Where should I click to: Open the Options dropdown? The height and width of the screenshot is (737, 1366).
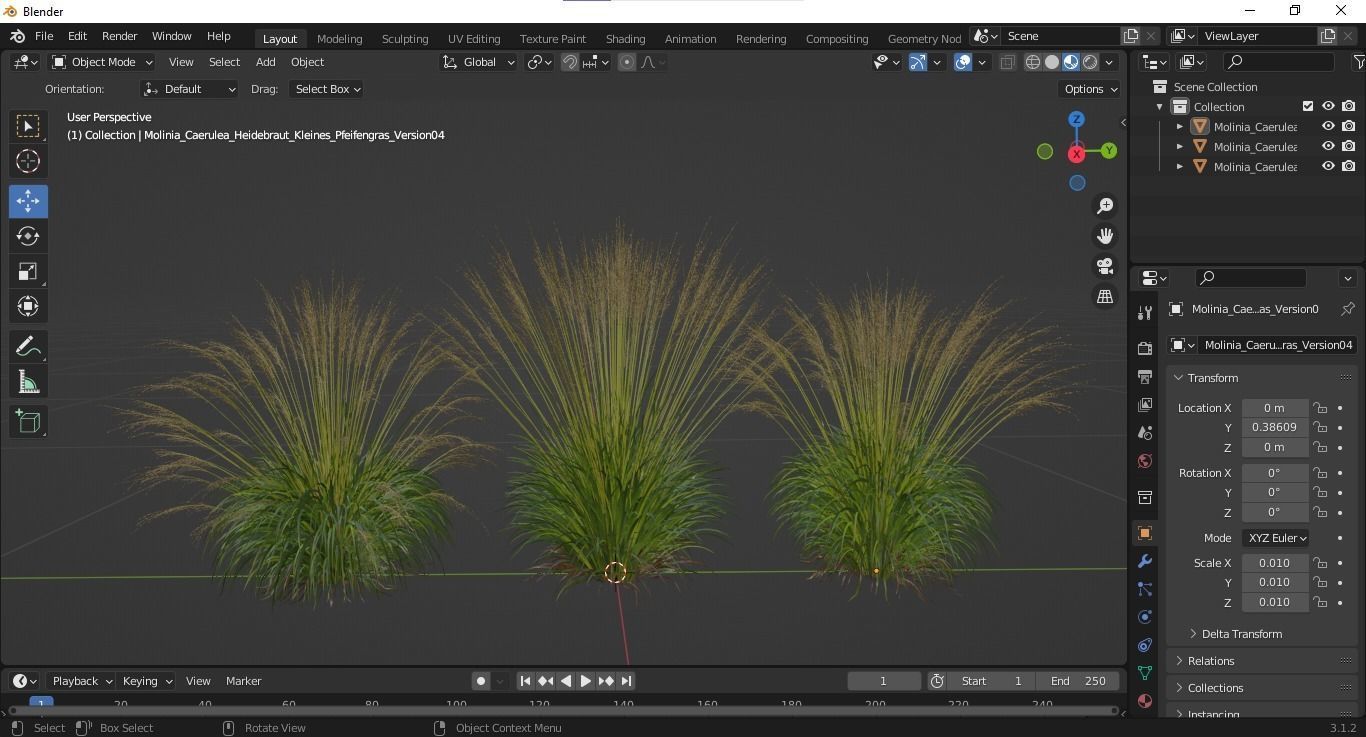click(x=1090, y=89)
